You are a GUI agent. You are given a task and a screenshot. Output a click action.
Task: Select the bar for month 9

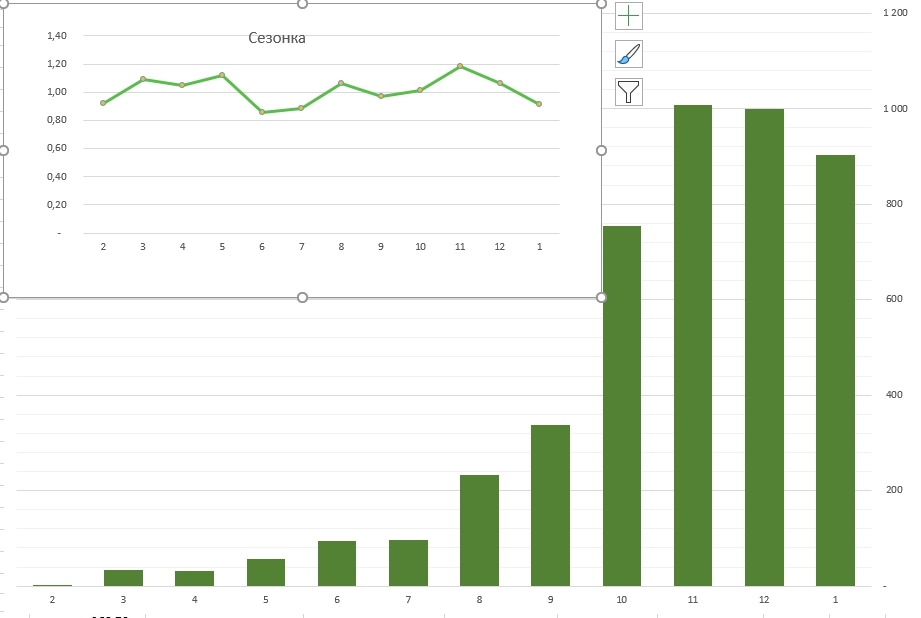click(x=550, y=505)
